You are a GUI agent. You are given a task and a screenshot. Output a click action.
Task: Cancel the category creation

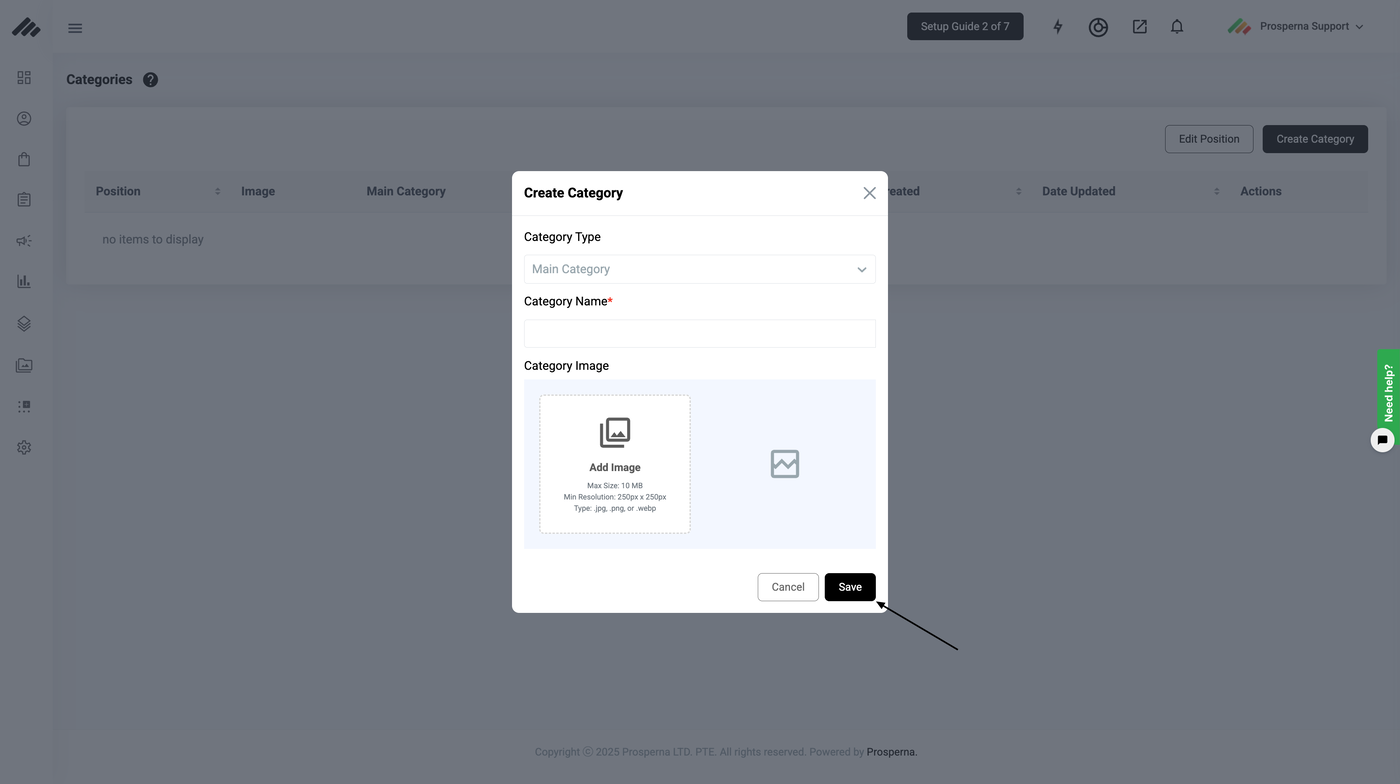pos(787,587)
